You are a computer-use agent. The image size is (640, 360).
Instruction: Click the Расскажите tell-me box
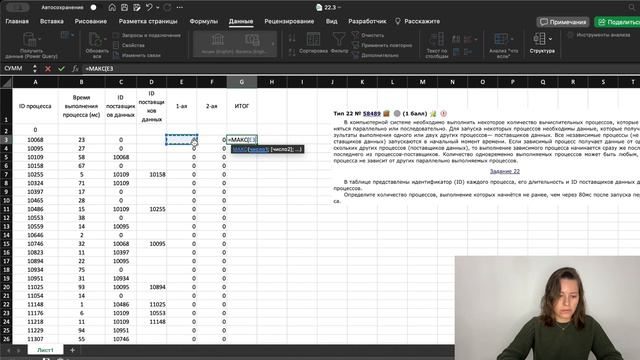[418, 21]
